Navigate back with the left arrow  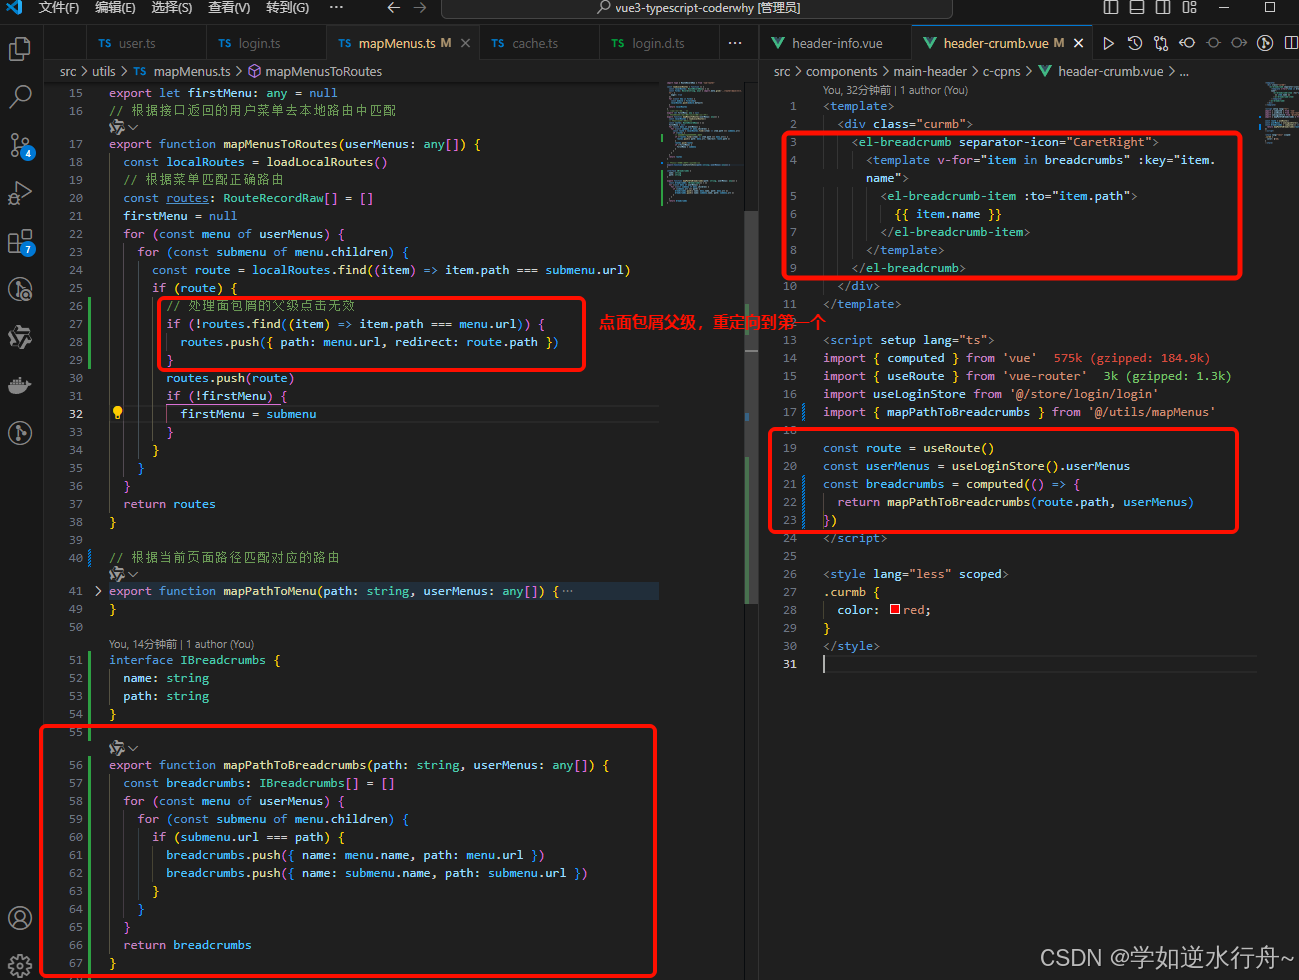(x=394, y=7)
